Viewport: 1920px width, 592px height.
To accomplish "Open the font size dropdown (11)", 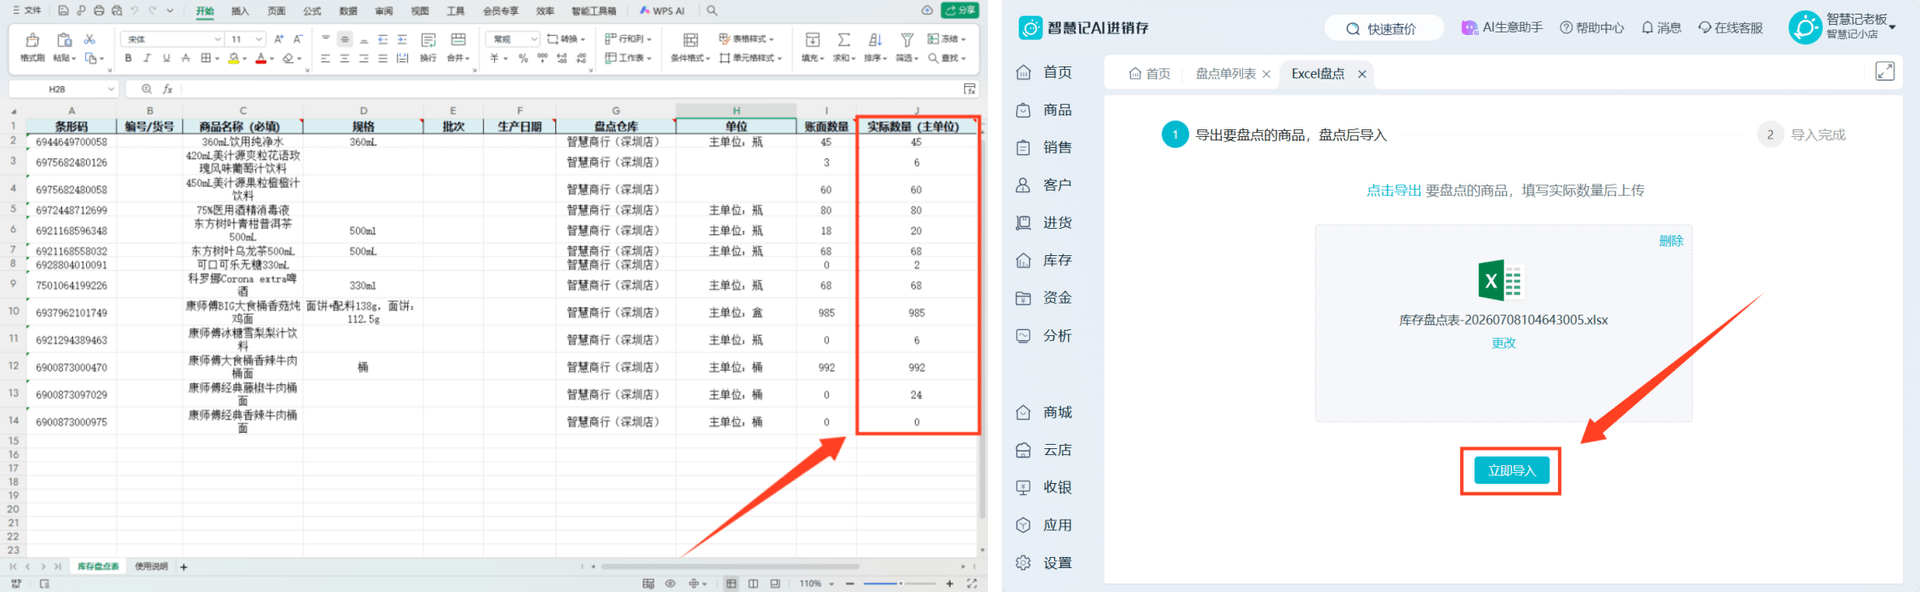I will click(259, 39).
